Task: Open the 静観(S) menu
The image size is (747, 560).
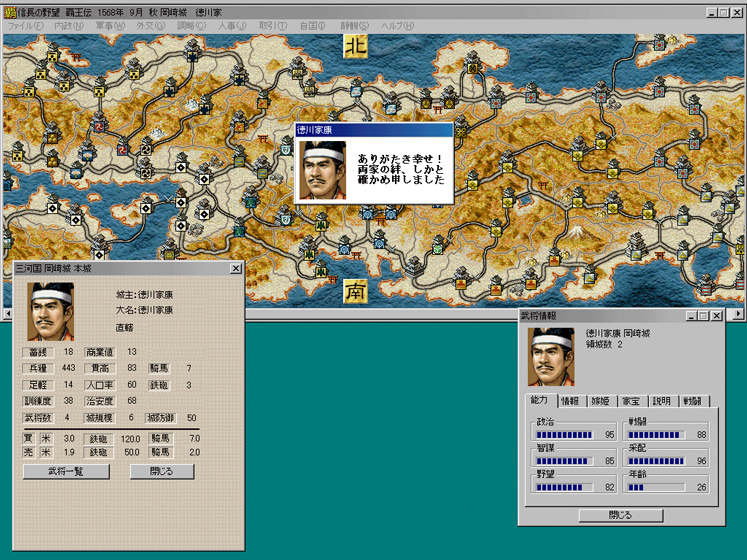Action: [x=354, y=26]
